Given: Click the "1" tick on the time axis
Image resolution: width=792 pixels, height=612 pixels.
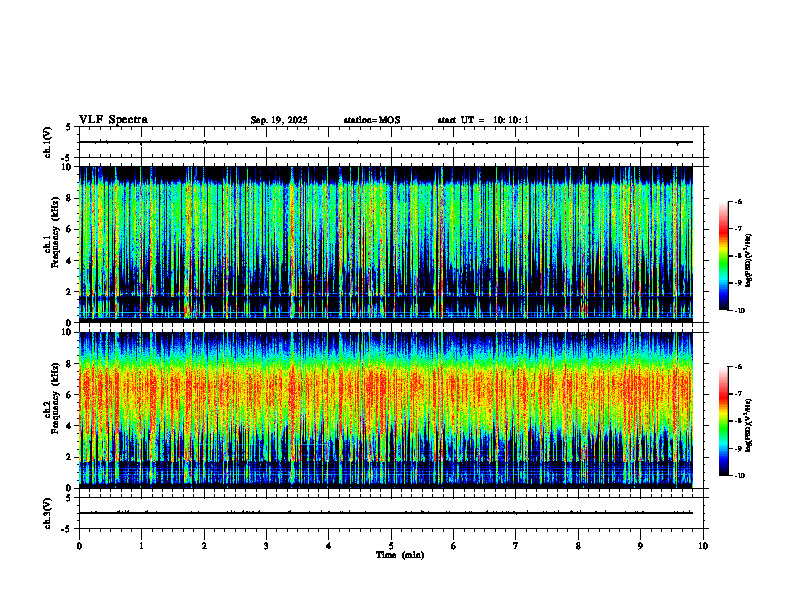Looking at the screenshot, I should [x=141, y=546].
